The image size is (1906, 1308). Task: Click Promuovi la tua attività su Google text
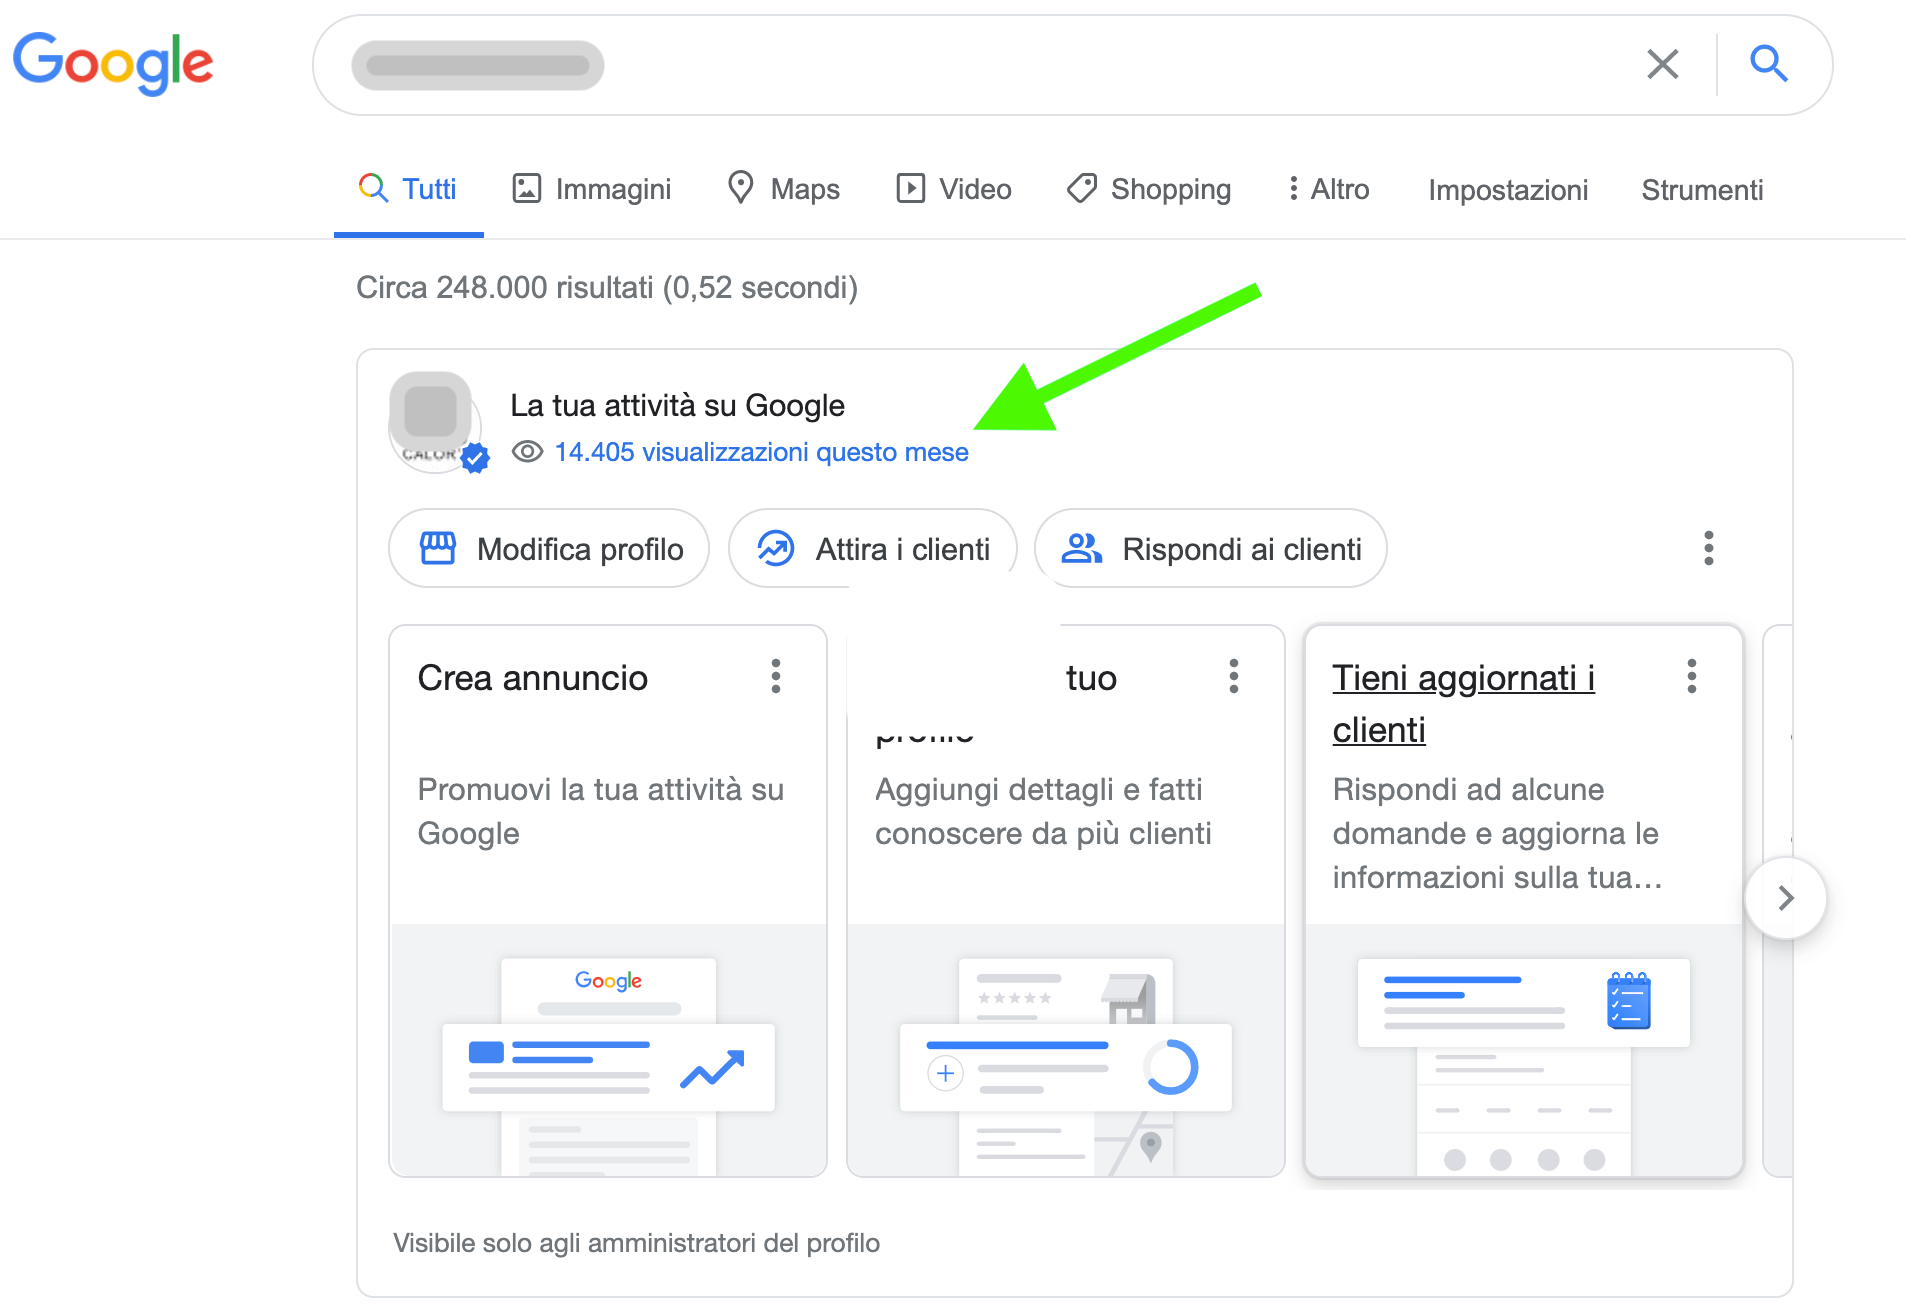coord(601,811)
